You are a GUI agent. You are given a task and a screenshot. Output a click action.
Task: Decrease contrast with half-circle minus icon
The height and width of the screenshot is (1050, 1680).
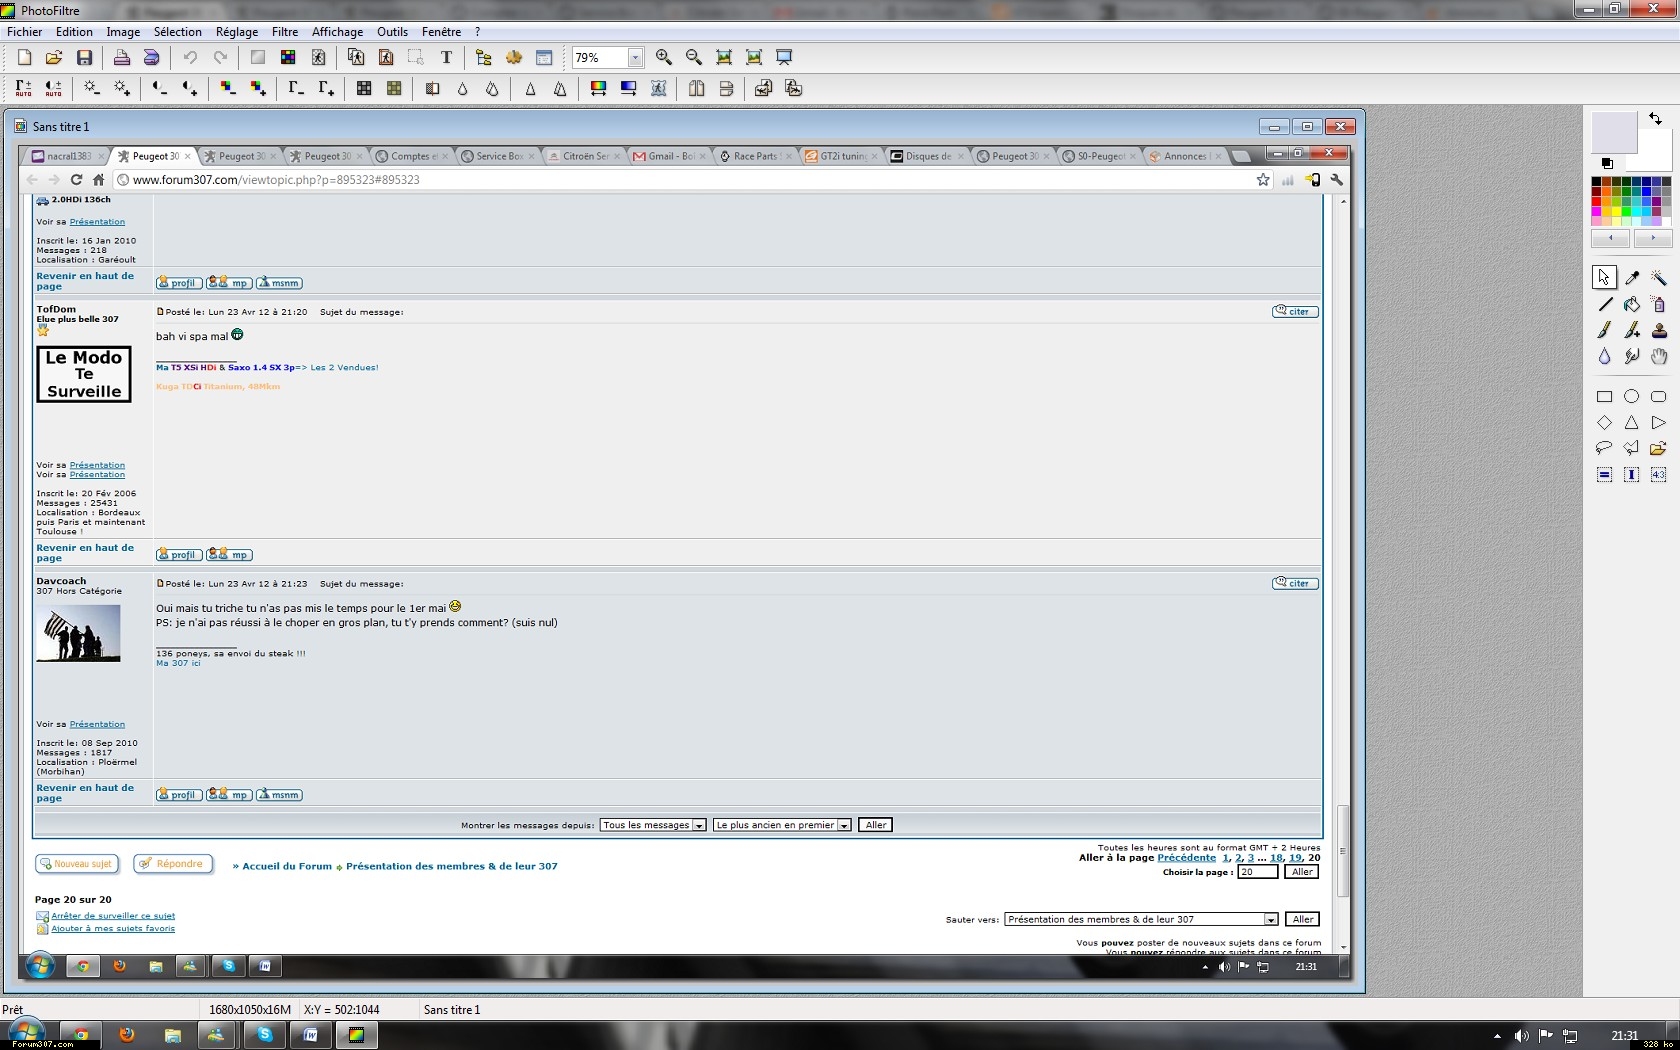click(x=159, y=88)
